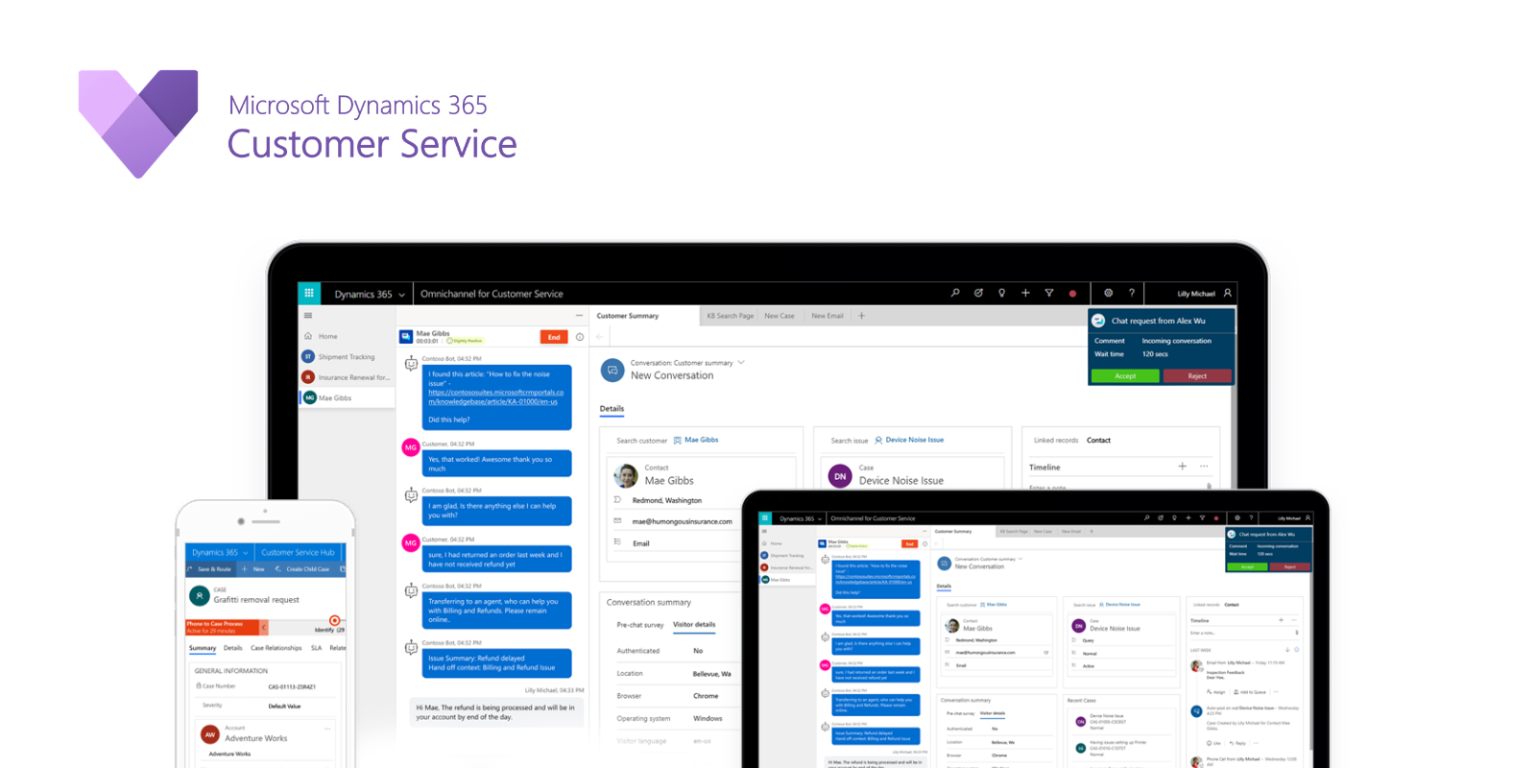Tap Save & Route on the phone

click(x=211, y=569)
